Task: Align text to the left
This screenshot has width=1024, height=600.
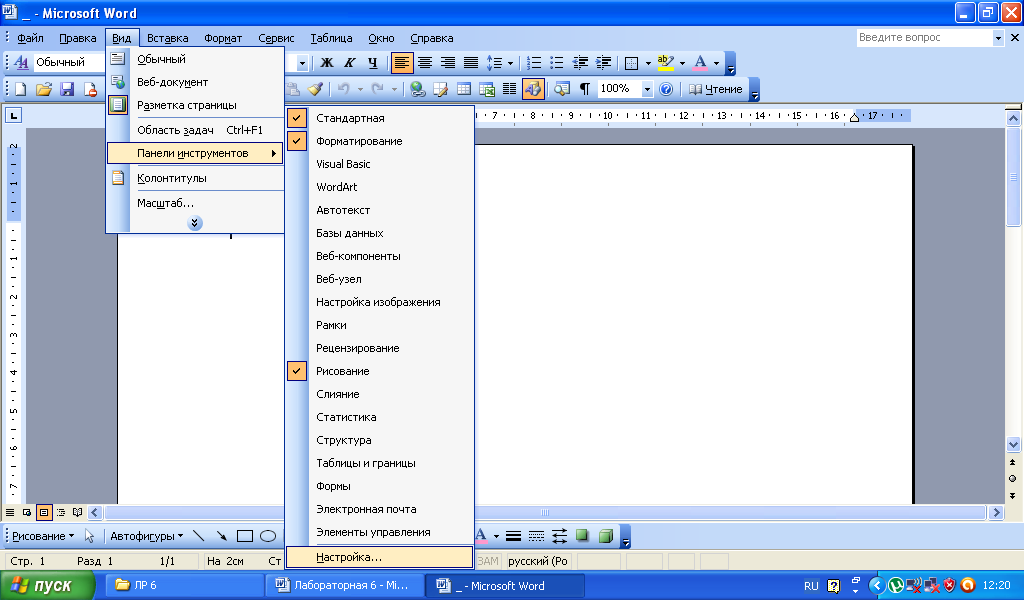Action: pos(402,63)
